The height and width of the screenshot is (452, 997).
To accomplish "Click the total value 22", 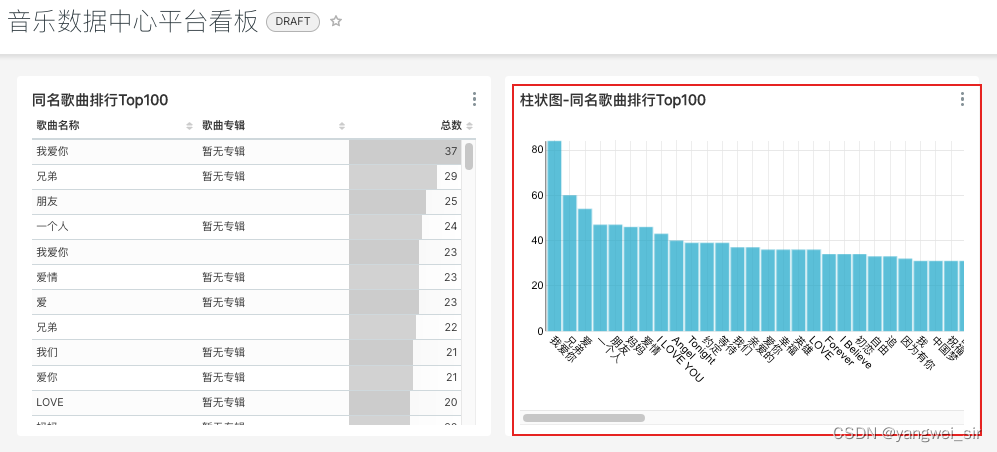I will coord(451,327).
